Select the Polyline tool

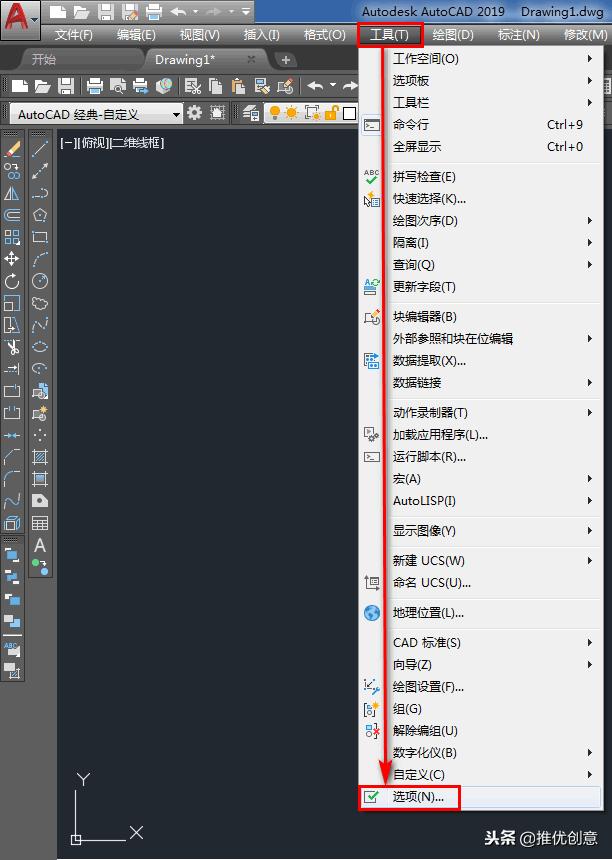(40, 193)
